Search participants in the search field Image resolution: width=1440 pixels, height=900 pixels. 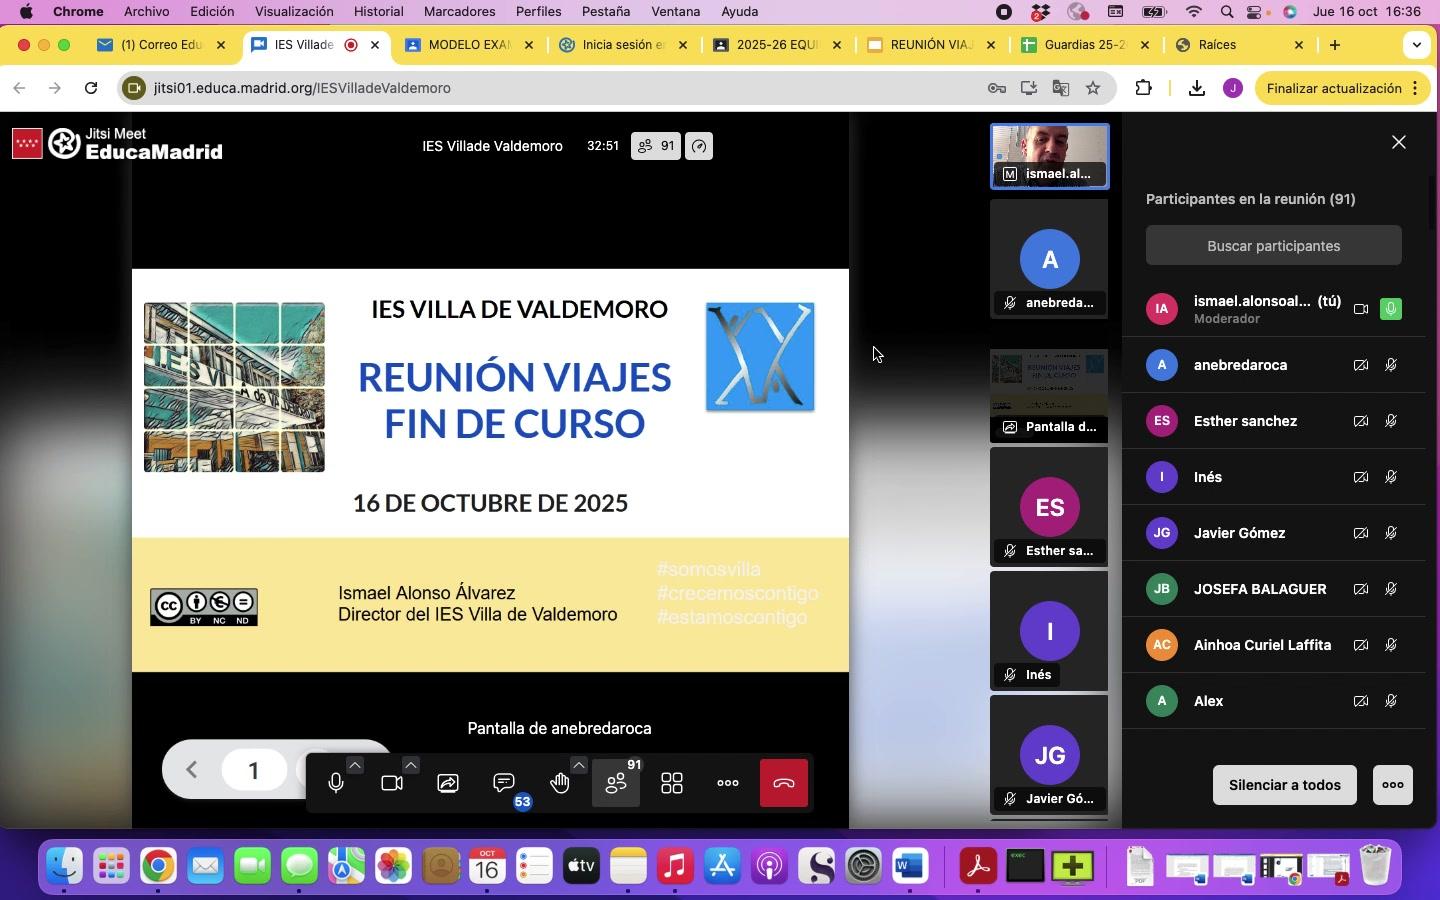(1273, 245)
